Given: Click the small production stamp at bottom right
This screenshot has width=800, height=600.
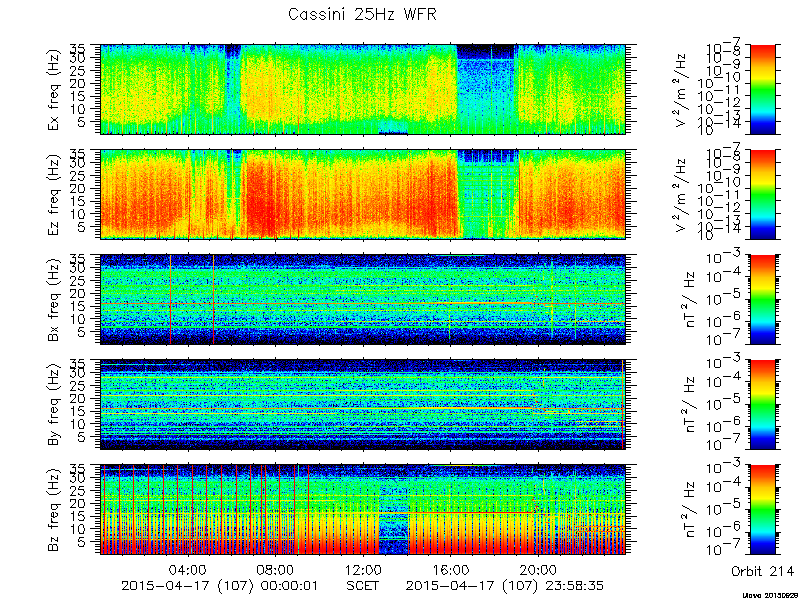Looking at the screenshot, I should [x=771, y=595].
